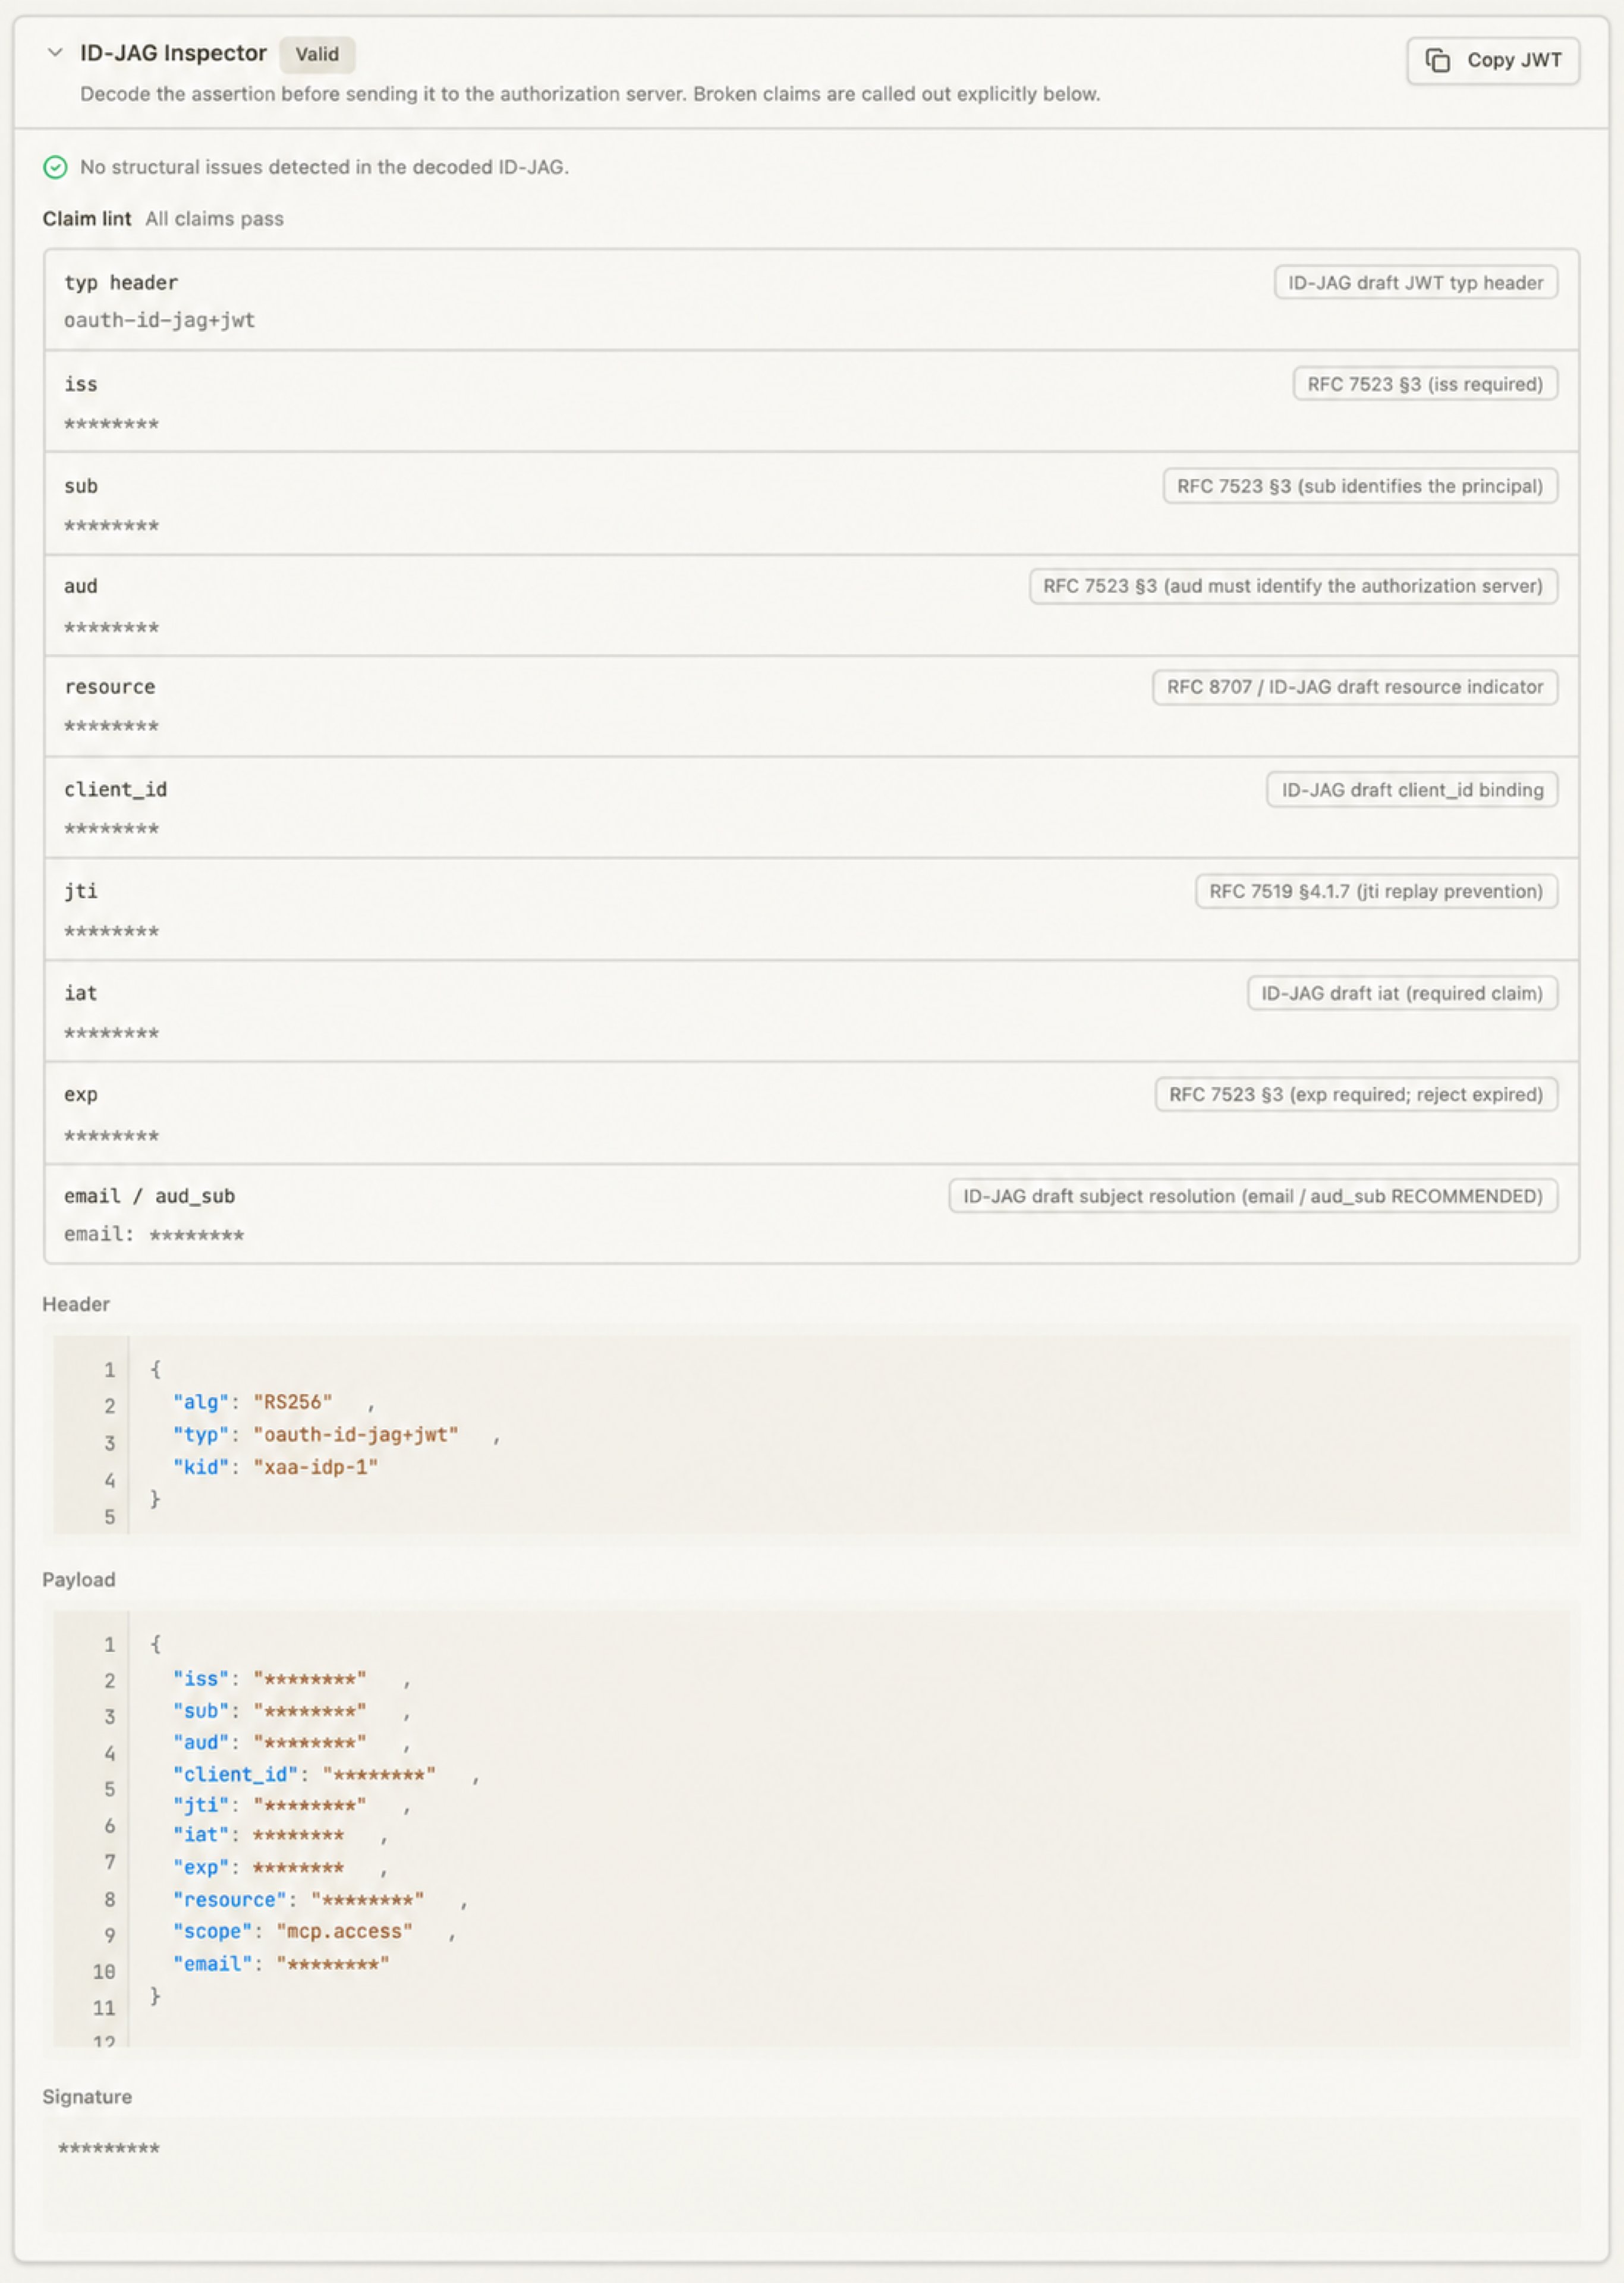
Task: Select the 'exp' claim label in claim lint
Action: (81, 1094)
